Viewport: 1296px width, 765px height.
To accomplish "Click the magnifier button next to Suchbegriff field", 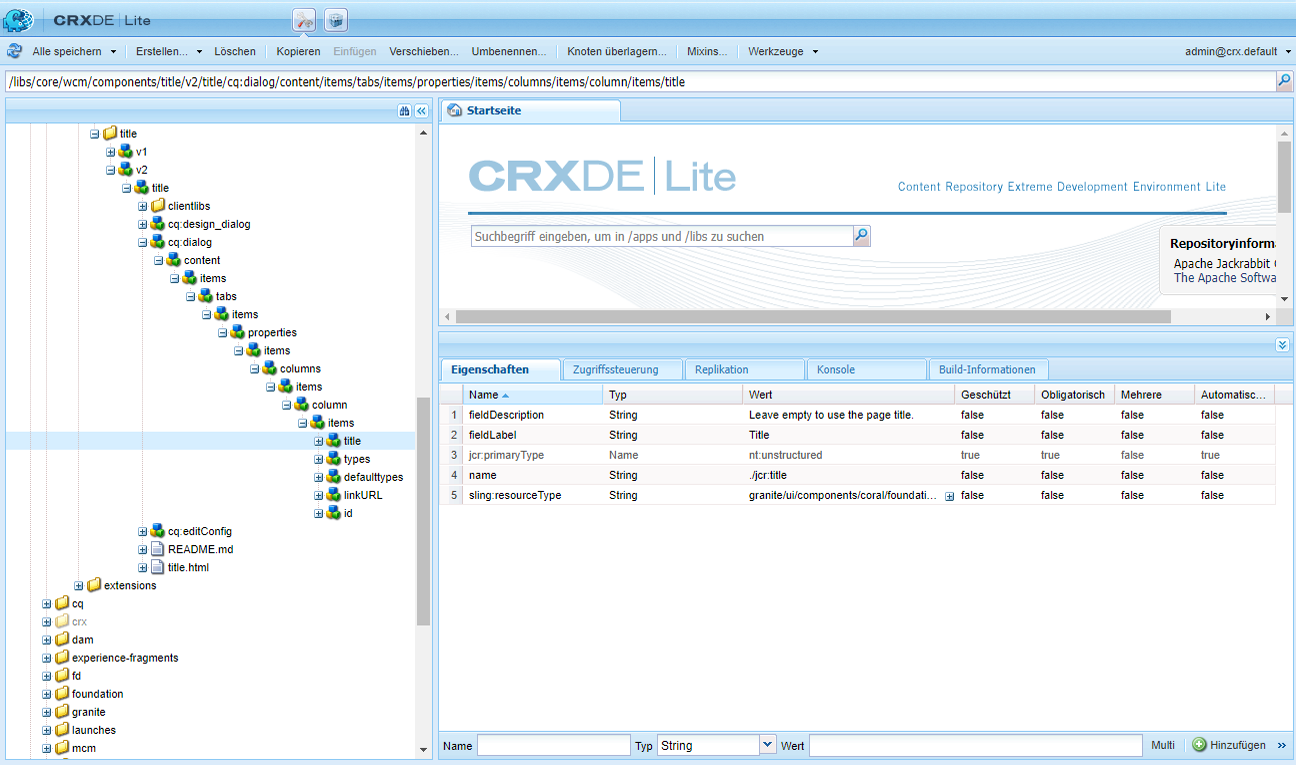I will [861, 236].
